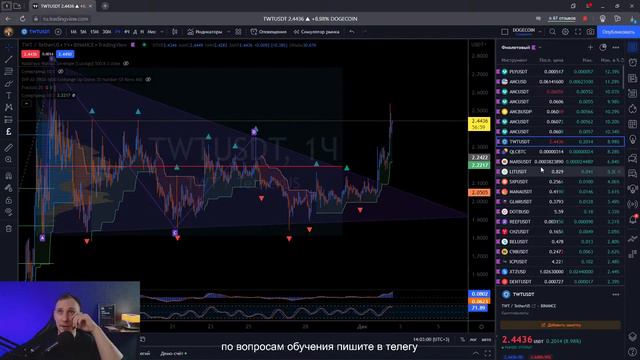This screenshot has height=360, width=640.
Task: Select the Text annotation tool
Action: [x=9, y=96]
